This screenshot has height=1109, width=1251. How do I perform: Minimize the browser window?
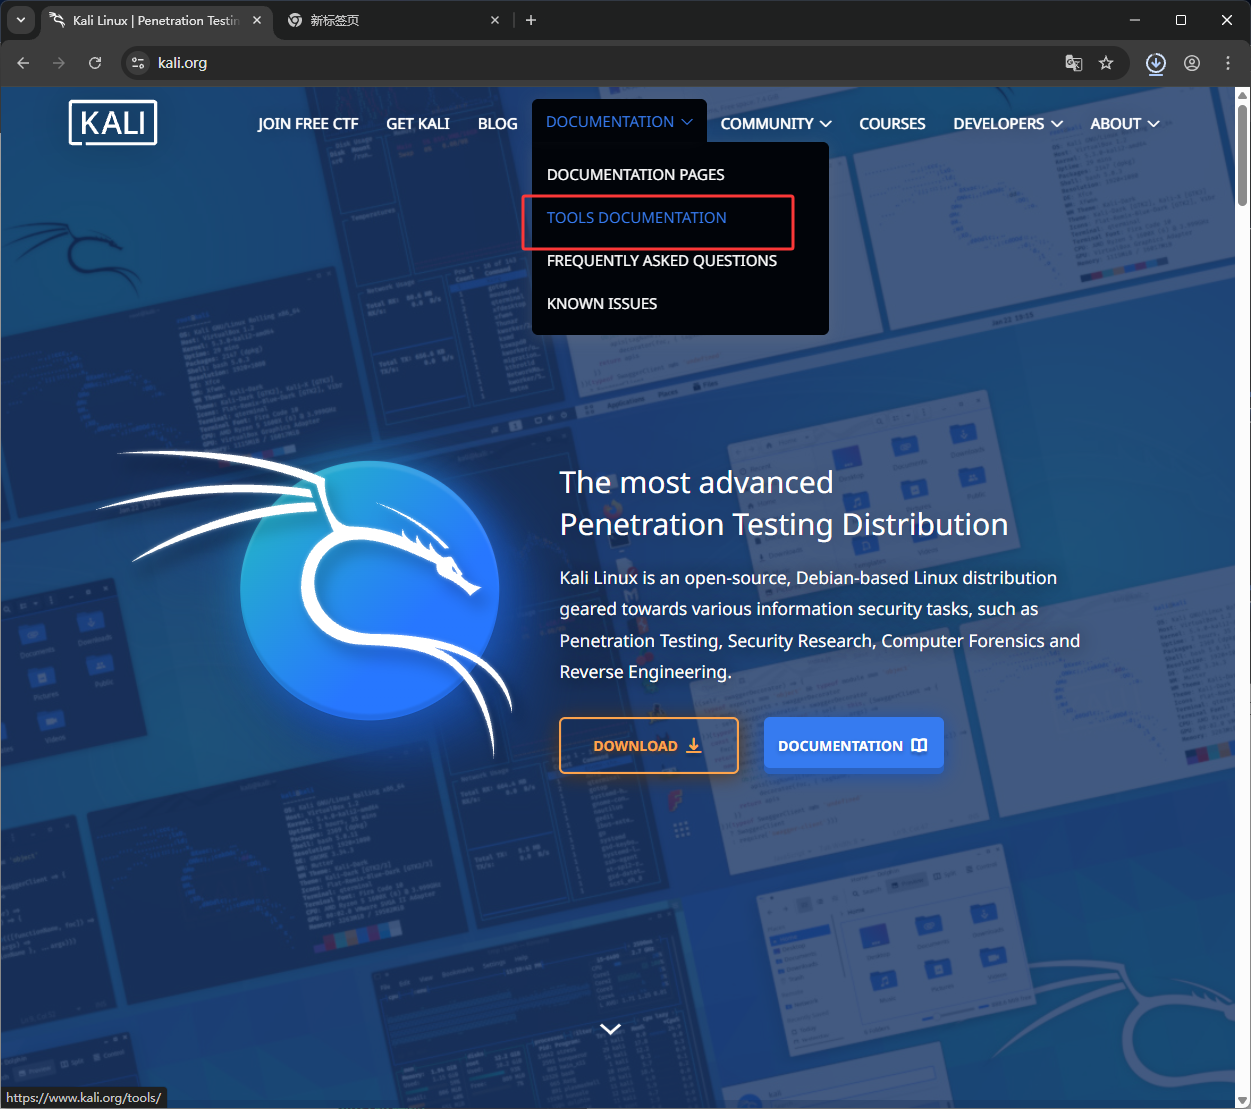point(1135,20)
